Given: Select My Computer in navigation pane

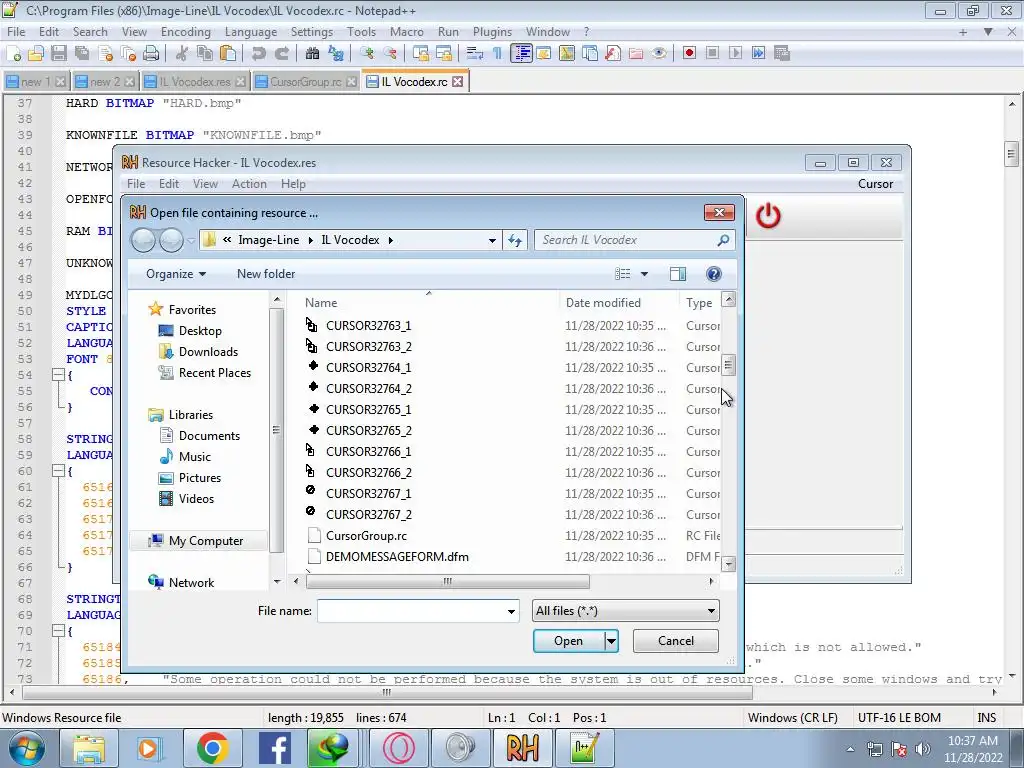Looking at the screenshot, I should (x=206, y=541).
